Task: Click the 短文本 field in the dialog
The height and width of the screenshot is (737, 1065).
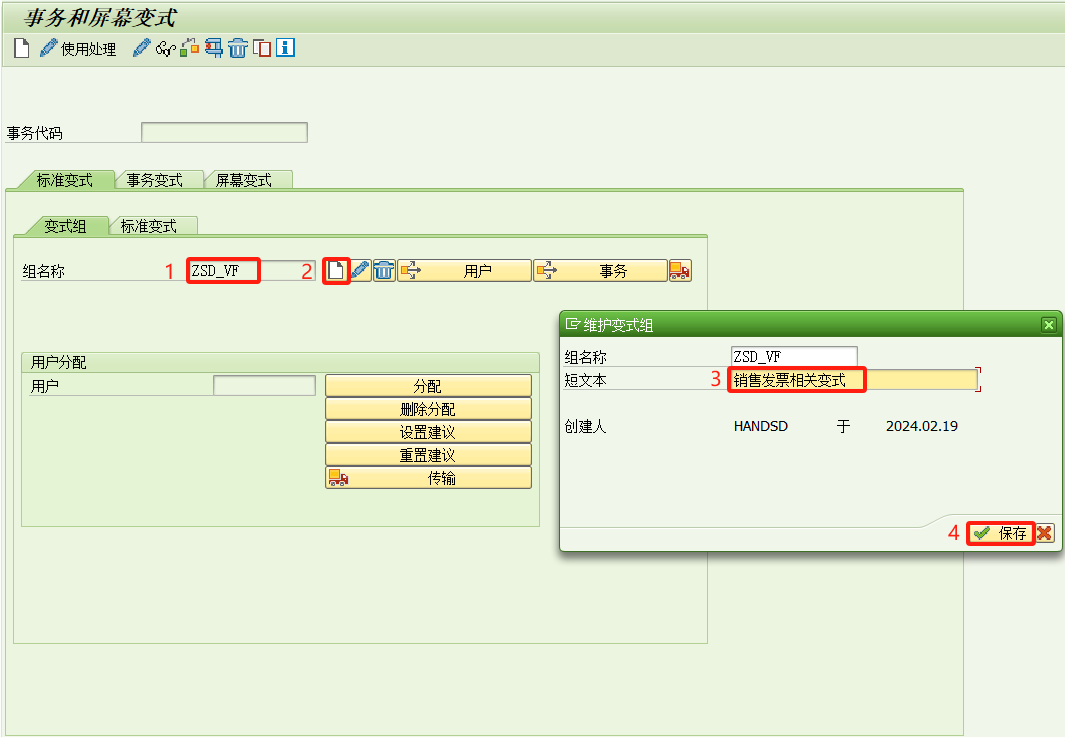Action: coord(854,380)
